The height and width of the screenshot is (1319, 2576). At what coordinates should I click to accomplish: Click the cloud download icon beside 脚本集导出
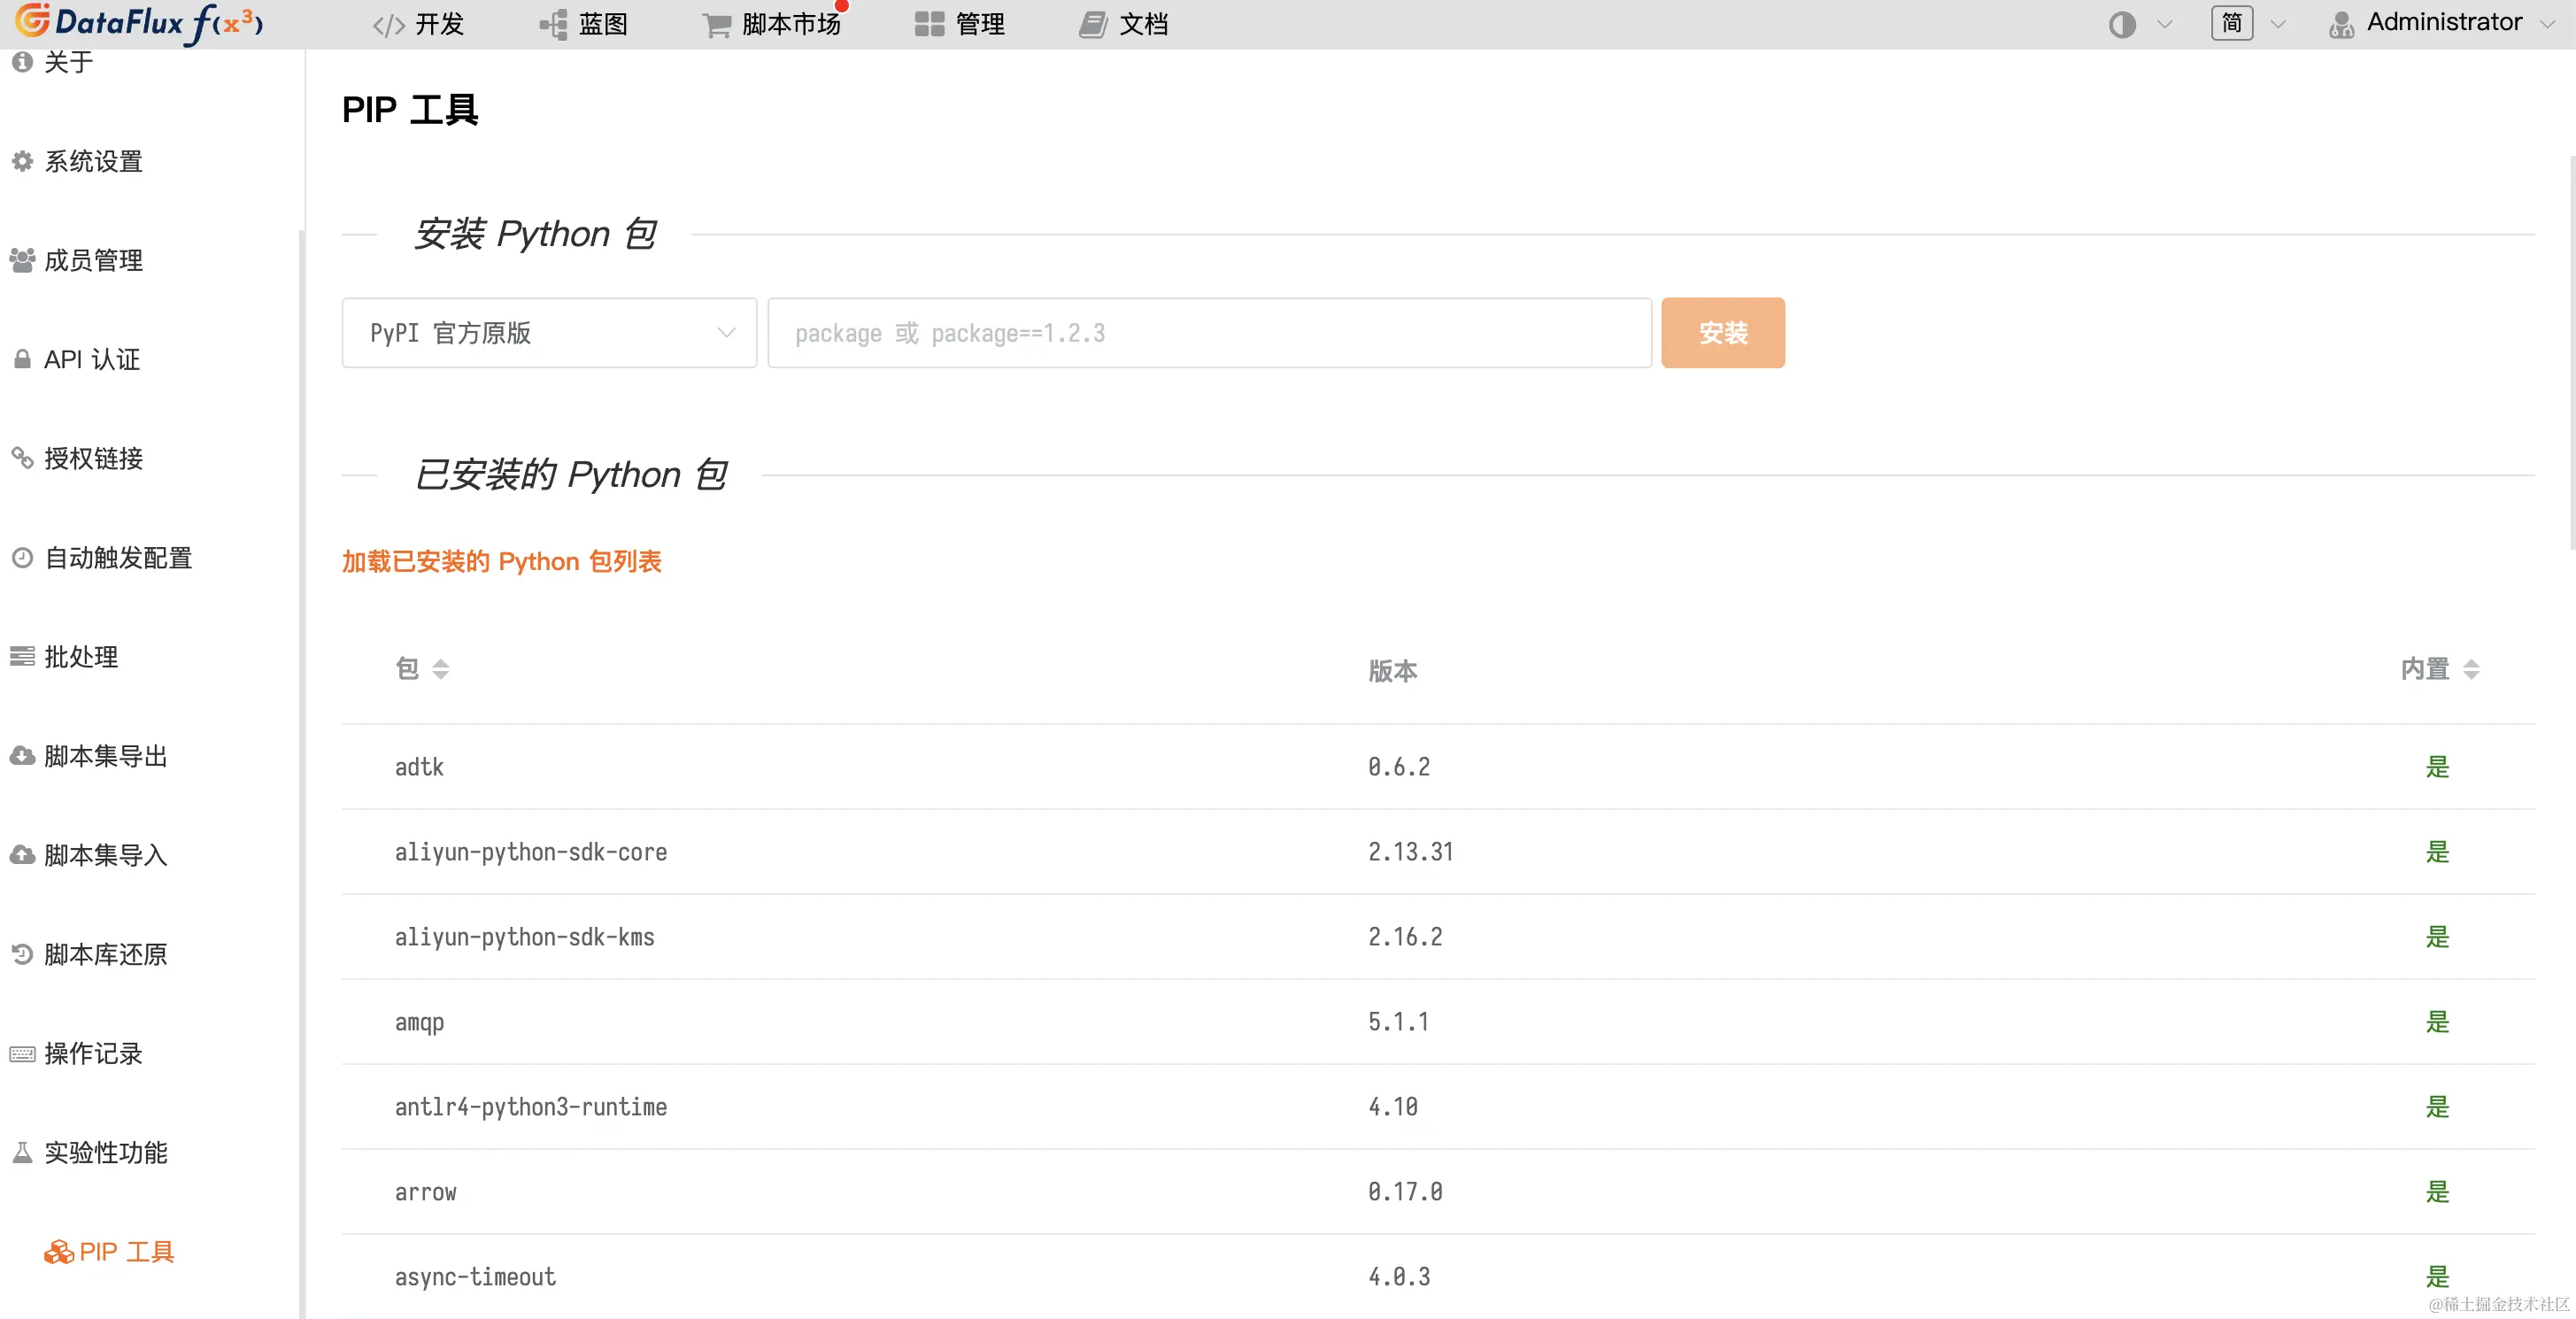(22, 756)
